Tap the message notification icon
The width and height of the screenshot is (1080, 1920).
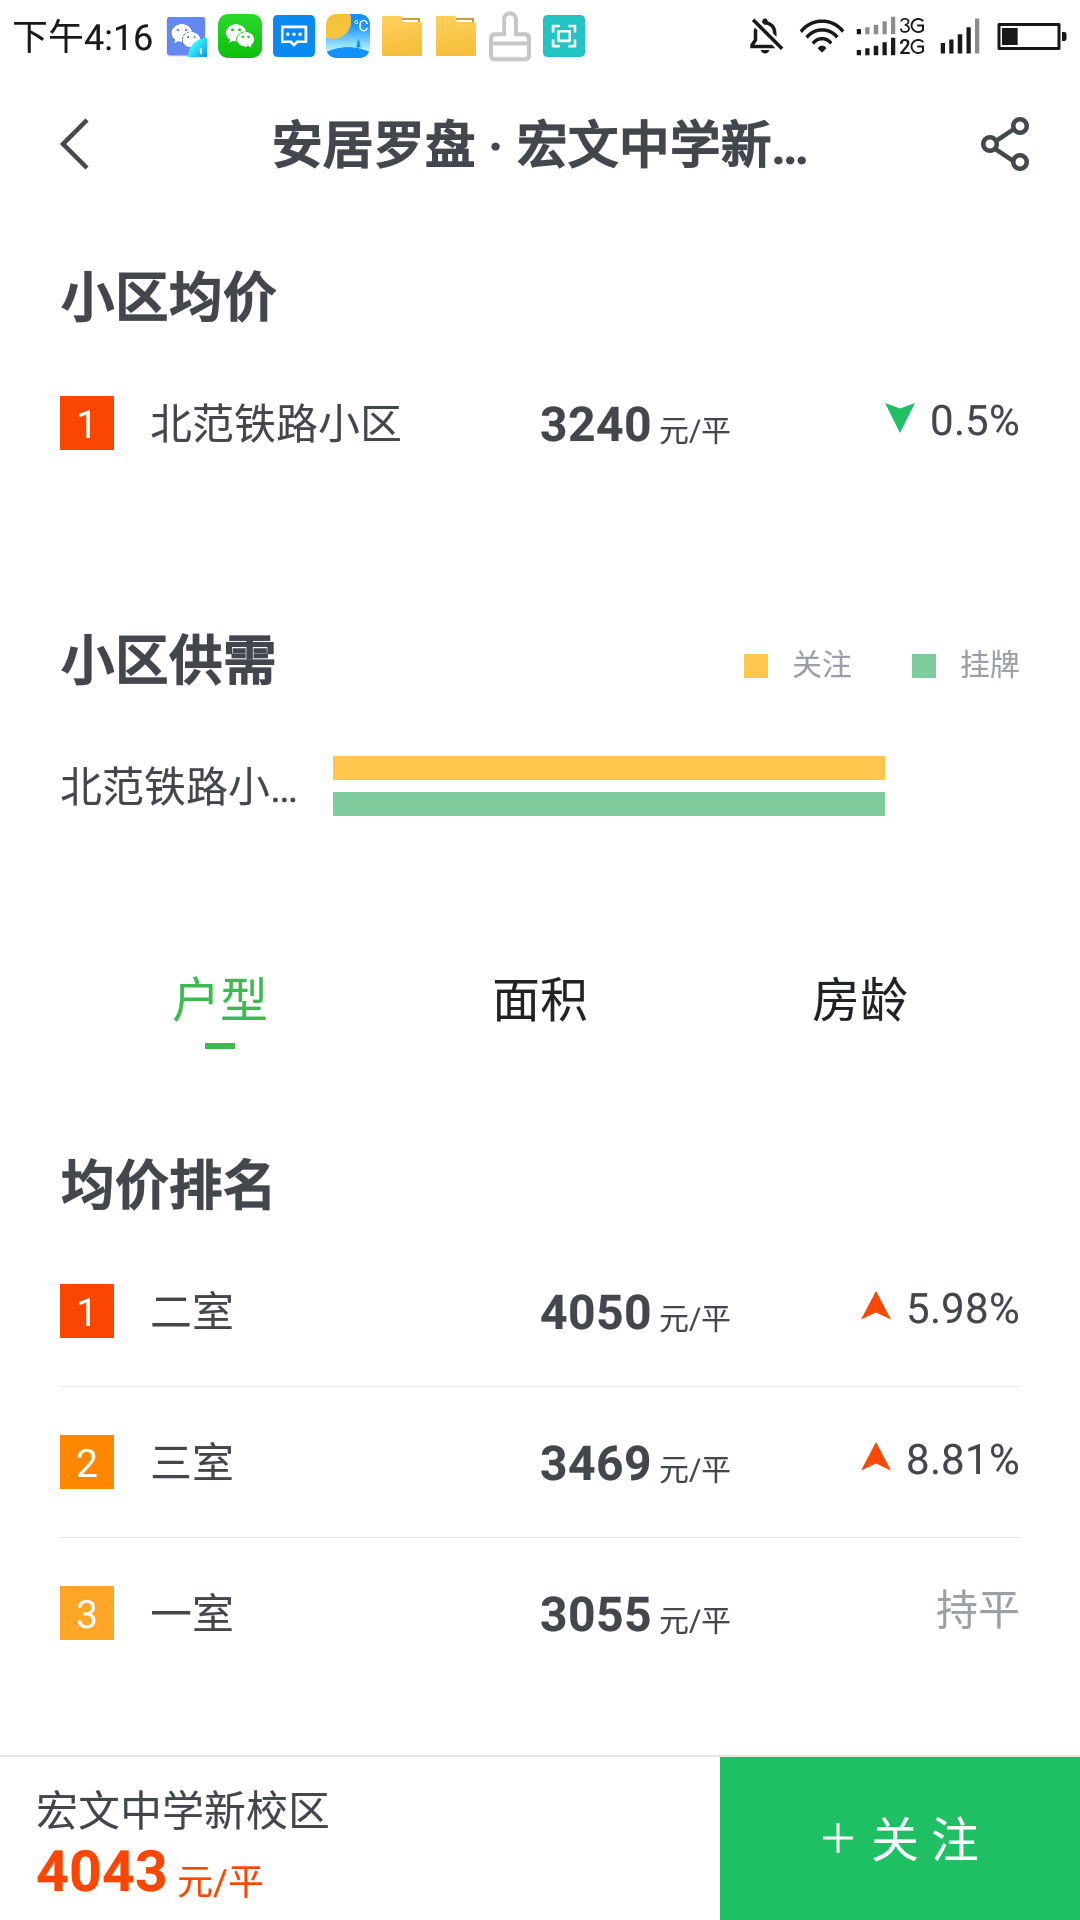[294, 37]
